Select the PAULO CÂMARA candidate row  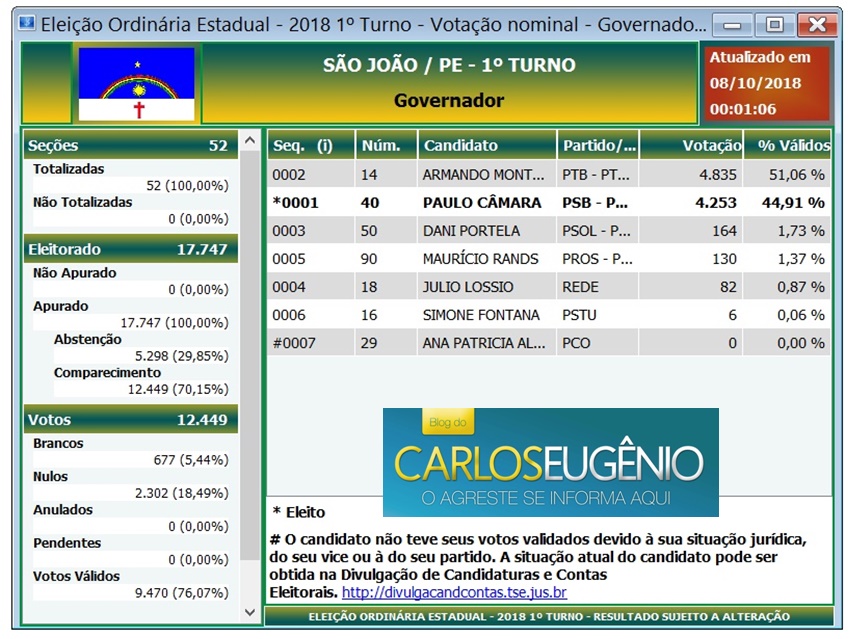(549, 203)
